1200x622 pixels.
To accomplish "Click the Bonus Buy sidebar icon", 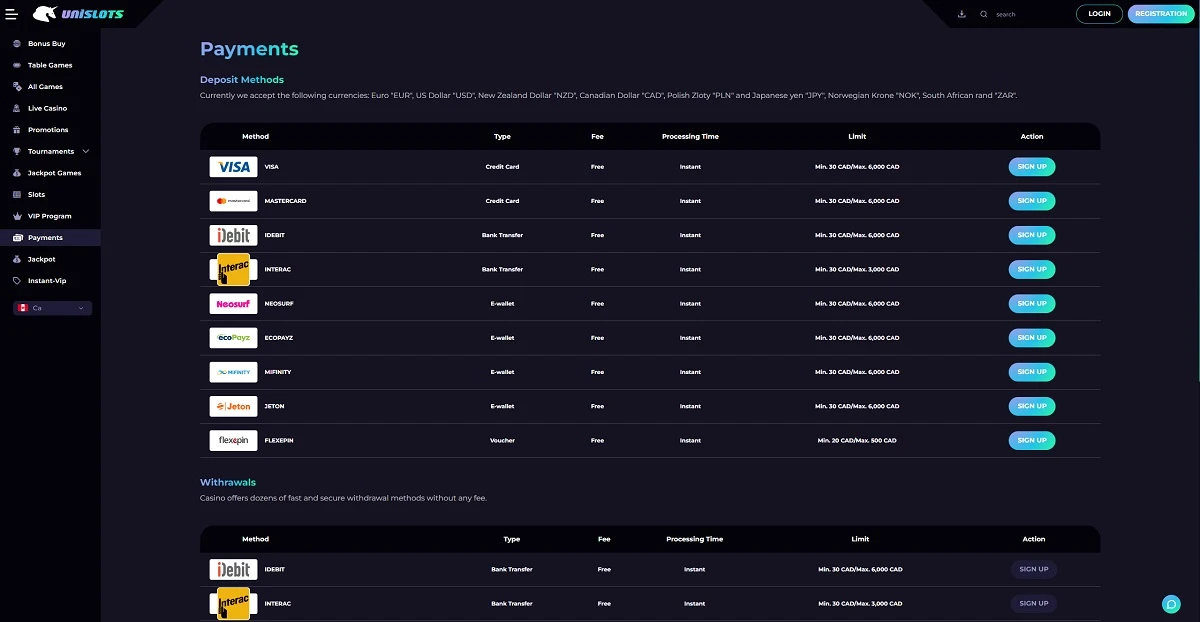I will click(17, 44).
